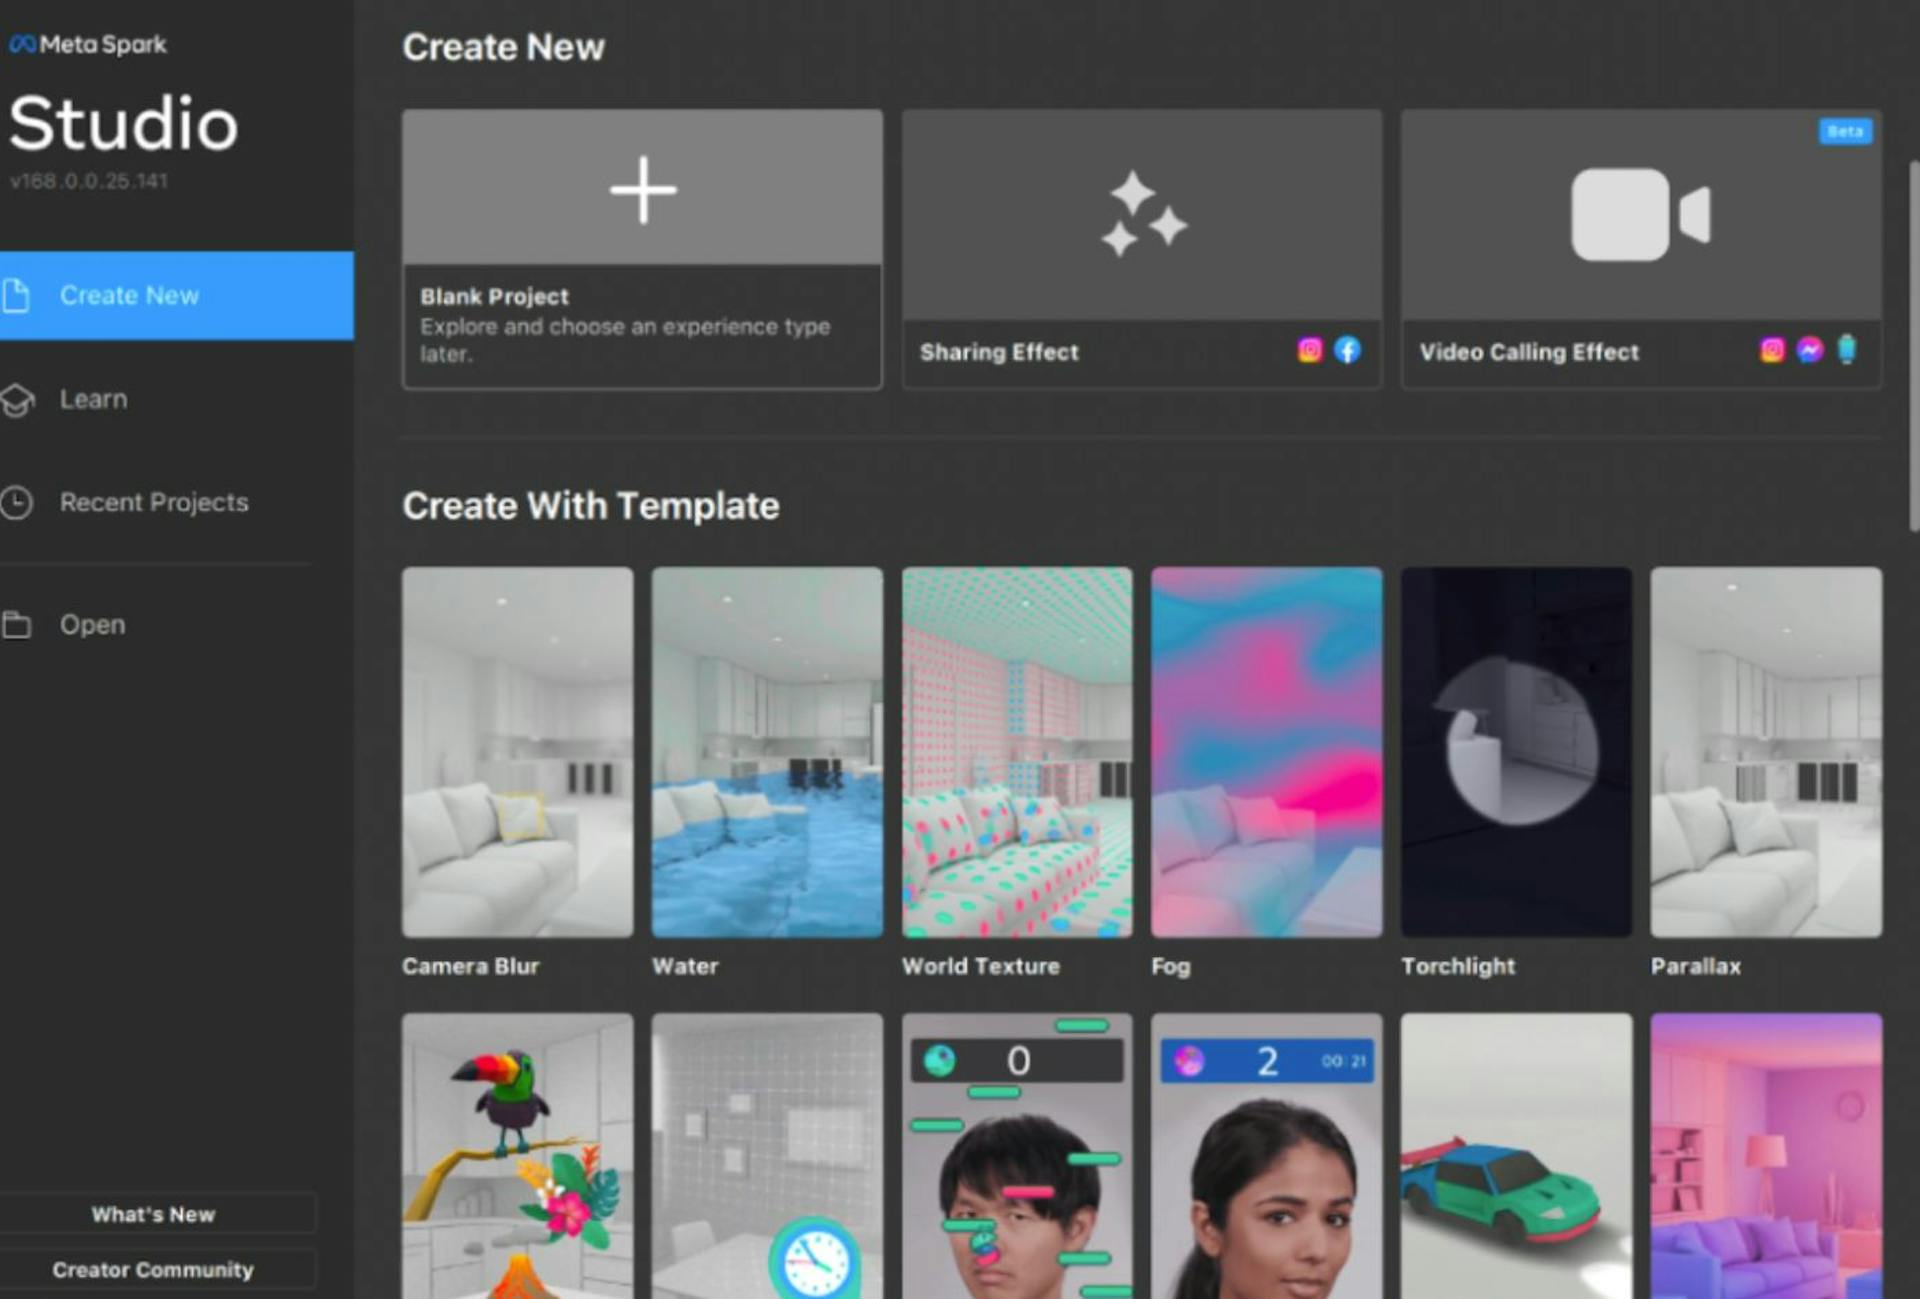Select the World Texture template
Image resolution: width=1920 pixels, height=1299 pixels.
pyautogui.click(x=1016, y=751)
